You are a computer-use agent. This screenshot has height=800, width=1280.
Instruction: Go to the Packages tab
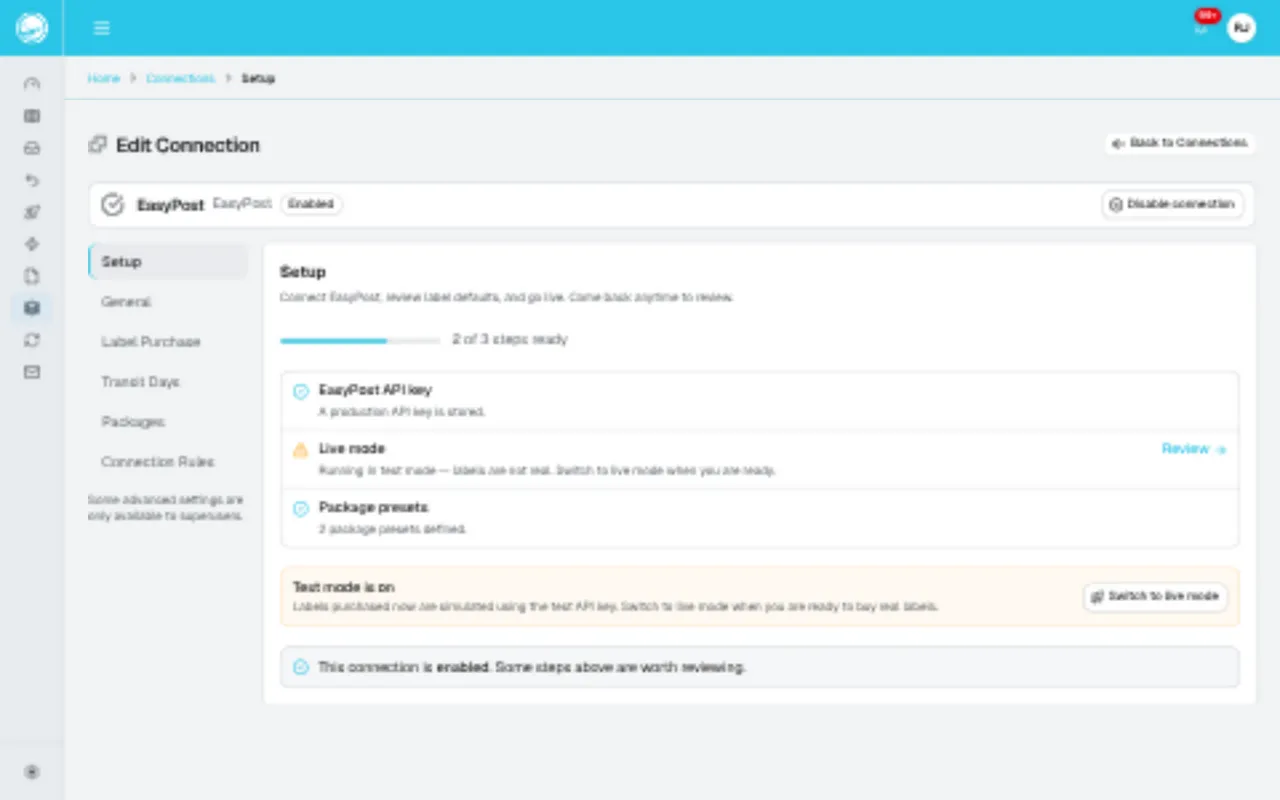coord(168,422)
